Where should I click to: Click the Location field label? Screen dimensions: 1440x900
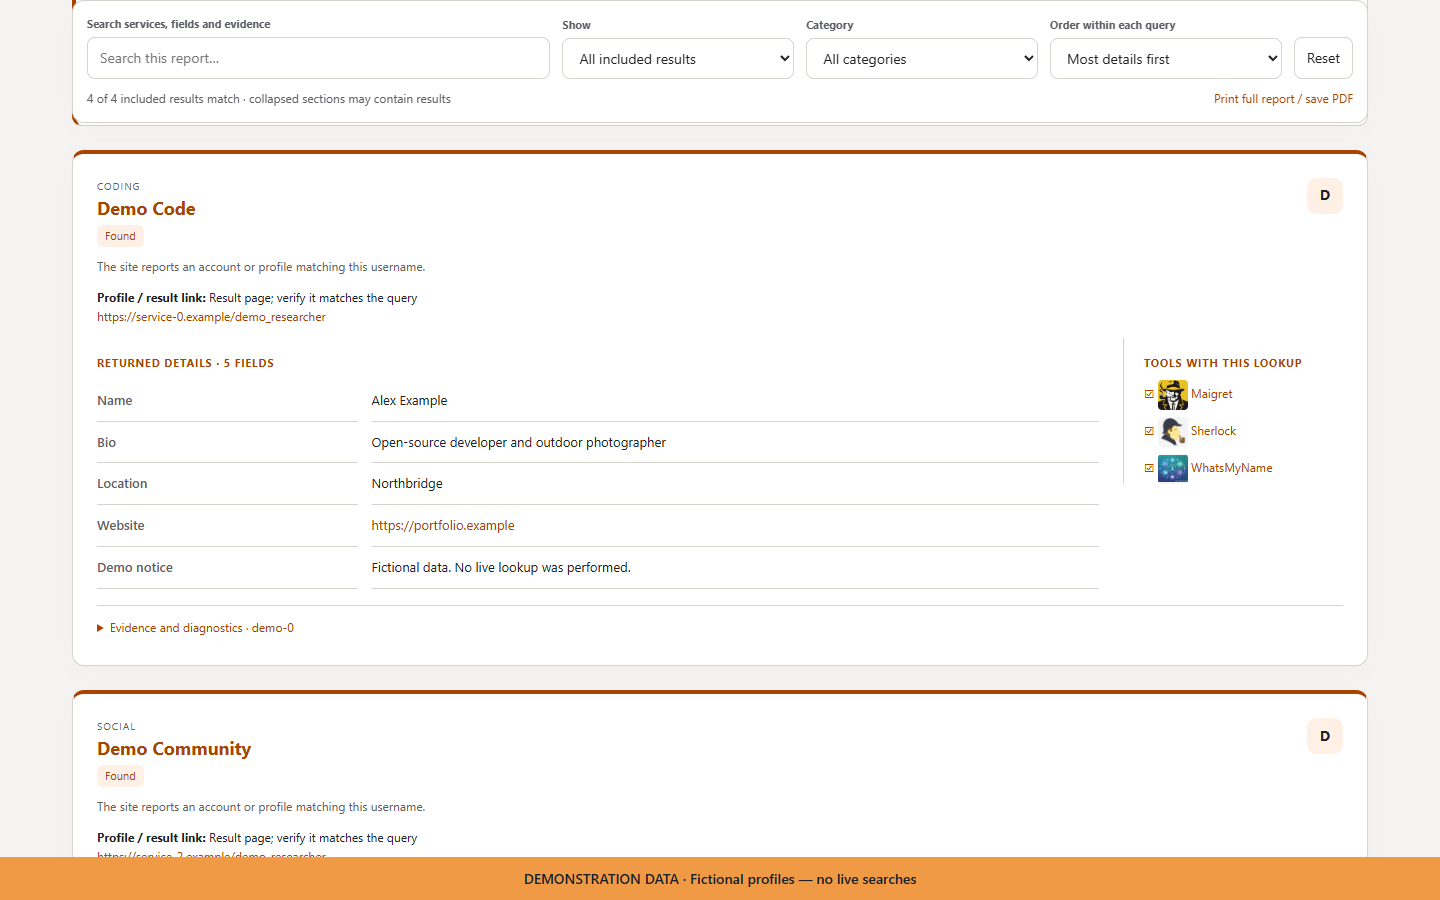tap(122, 484)
